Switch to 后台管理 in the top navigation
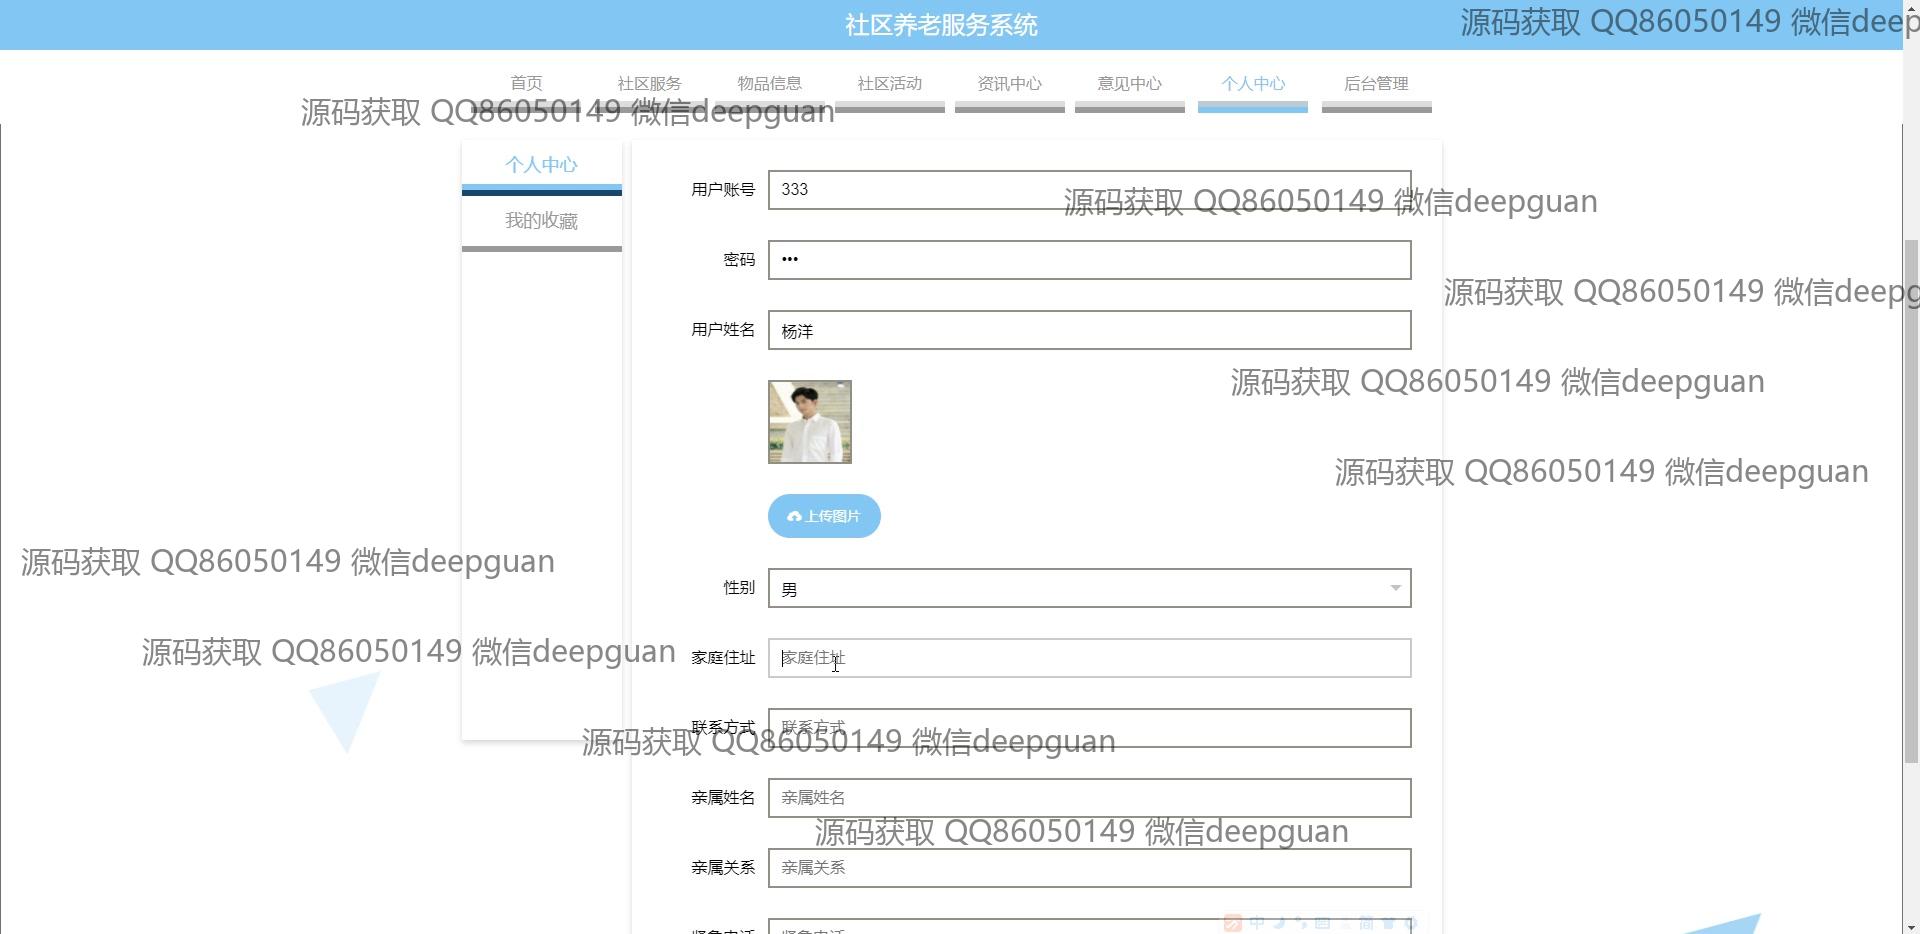Image resolution: width=1920 pixels, height=934 pixels. 1376,84
